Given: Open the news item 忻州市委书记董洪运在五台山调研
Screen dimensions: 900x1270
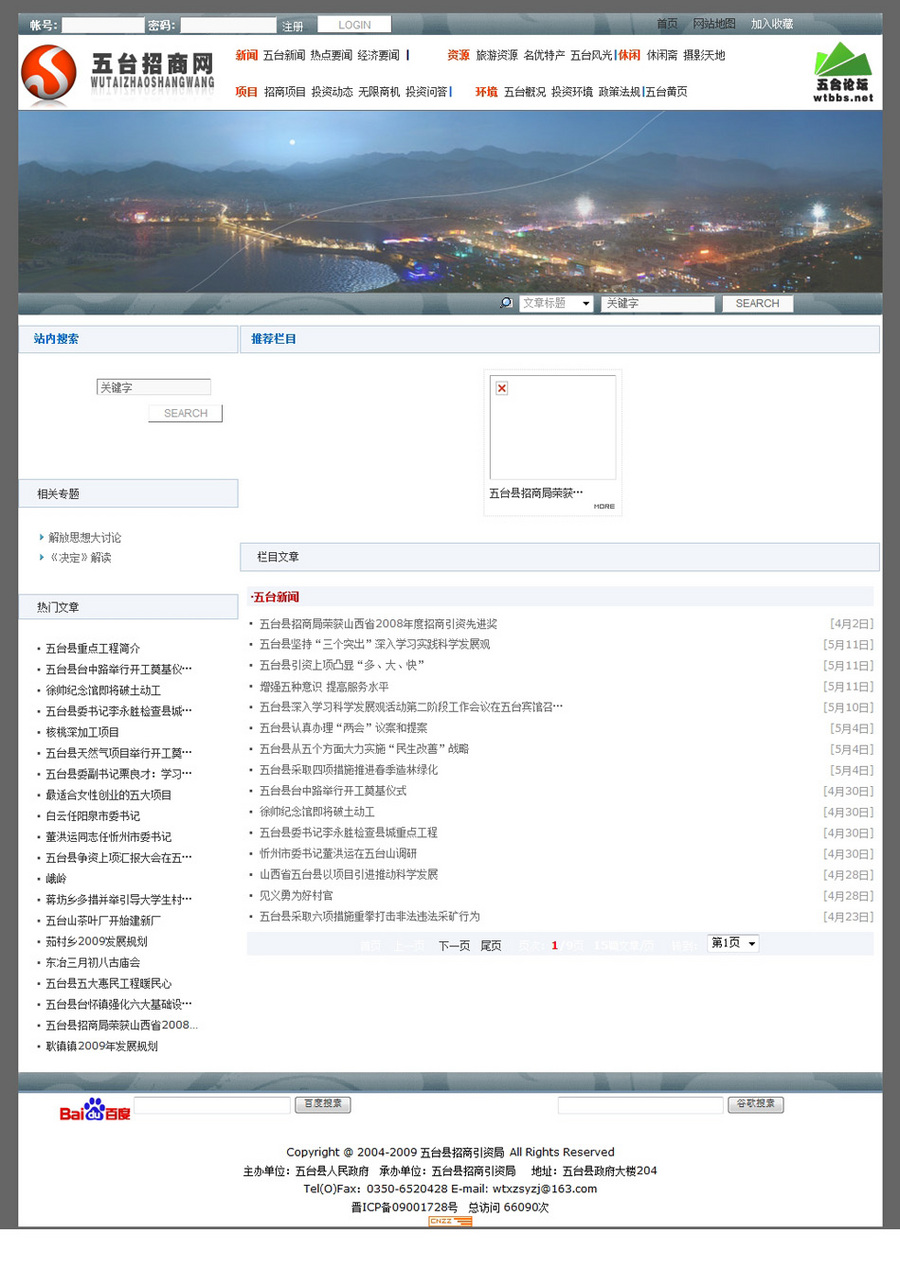Looking at the screenshot, I should coord(338,854).
